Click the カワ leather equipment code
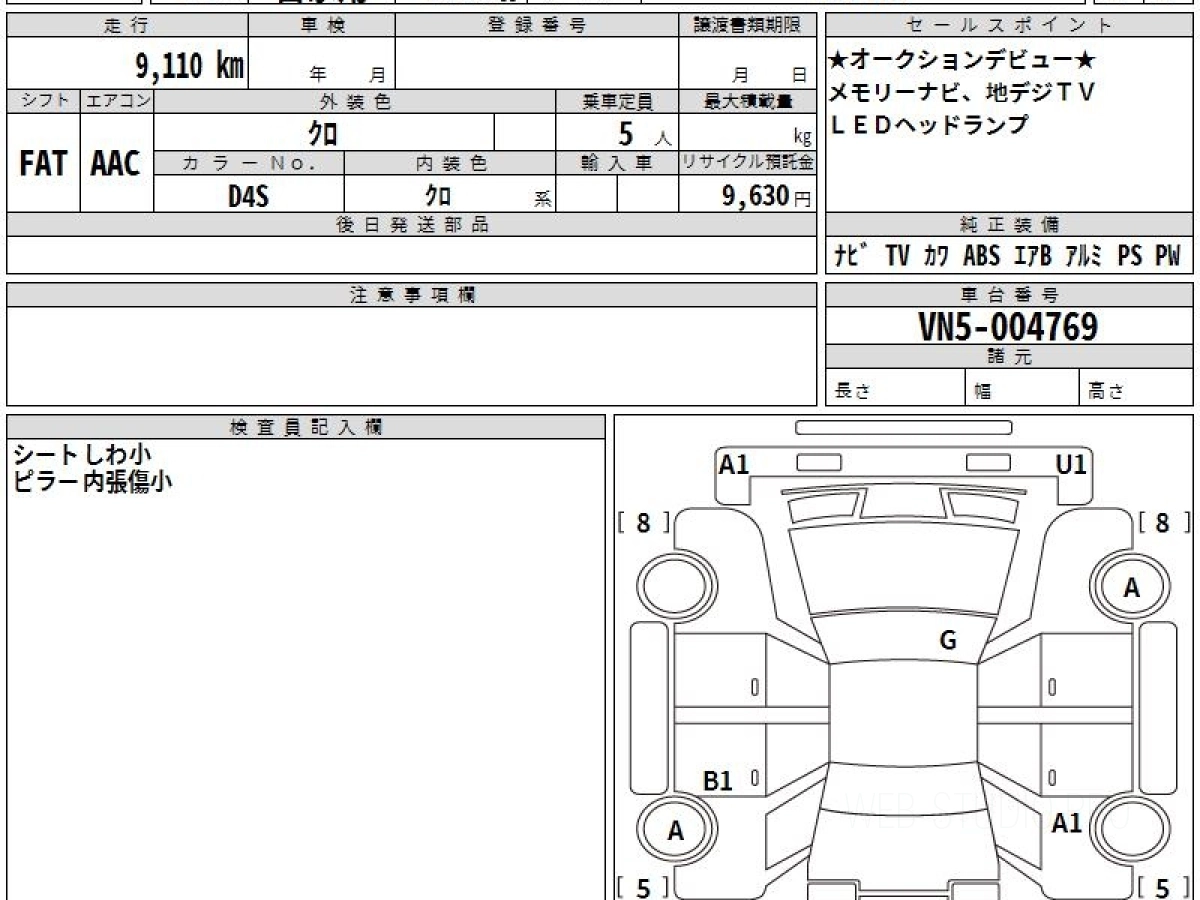This screenshot has width=1200, height=900. pyautogui.click(x=937, y=257)
